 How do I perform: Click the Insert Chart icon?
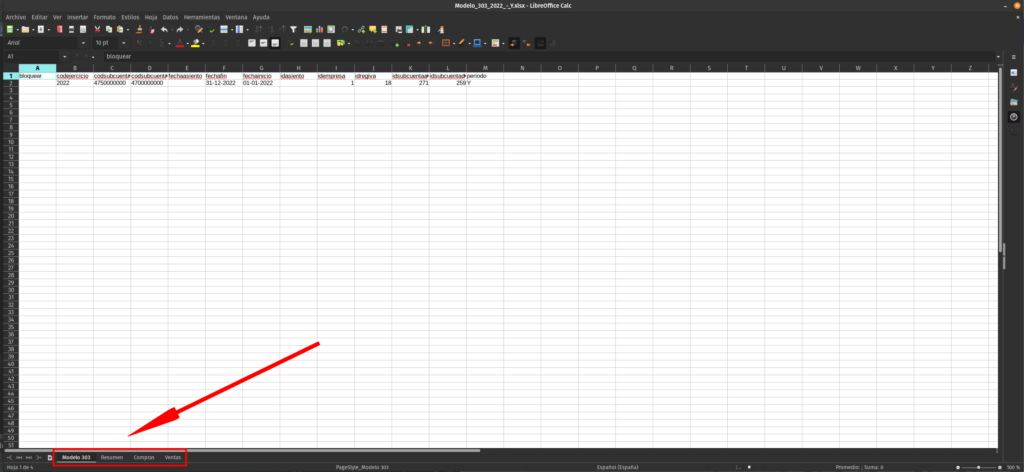320,30
